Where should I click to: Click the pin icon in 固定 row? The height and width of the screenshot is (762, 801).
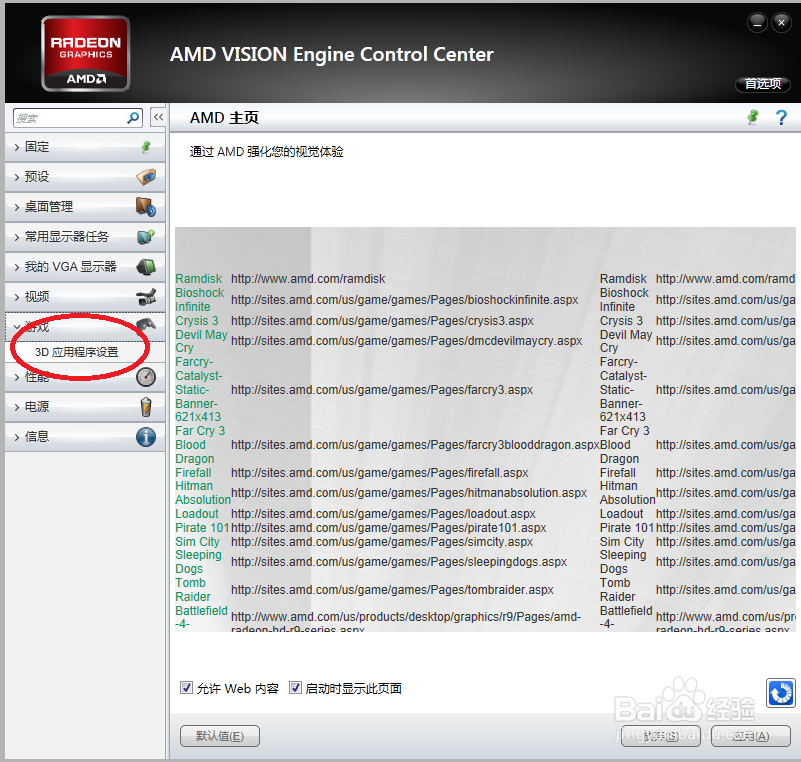(x=146, y=147)
